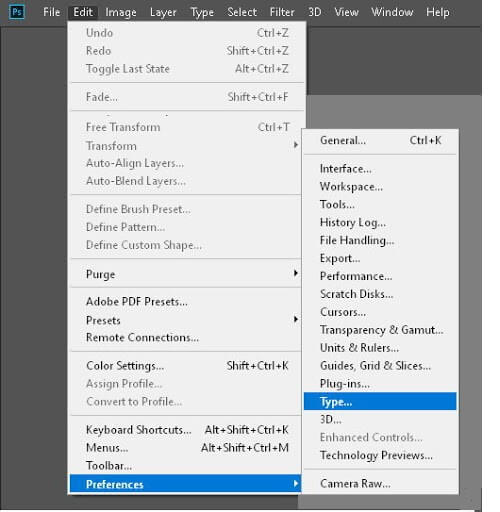
Task: Open Type preferences
Action: [x=380, y=401]
